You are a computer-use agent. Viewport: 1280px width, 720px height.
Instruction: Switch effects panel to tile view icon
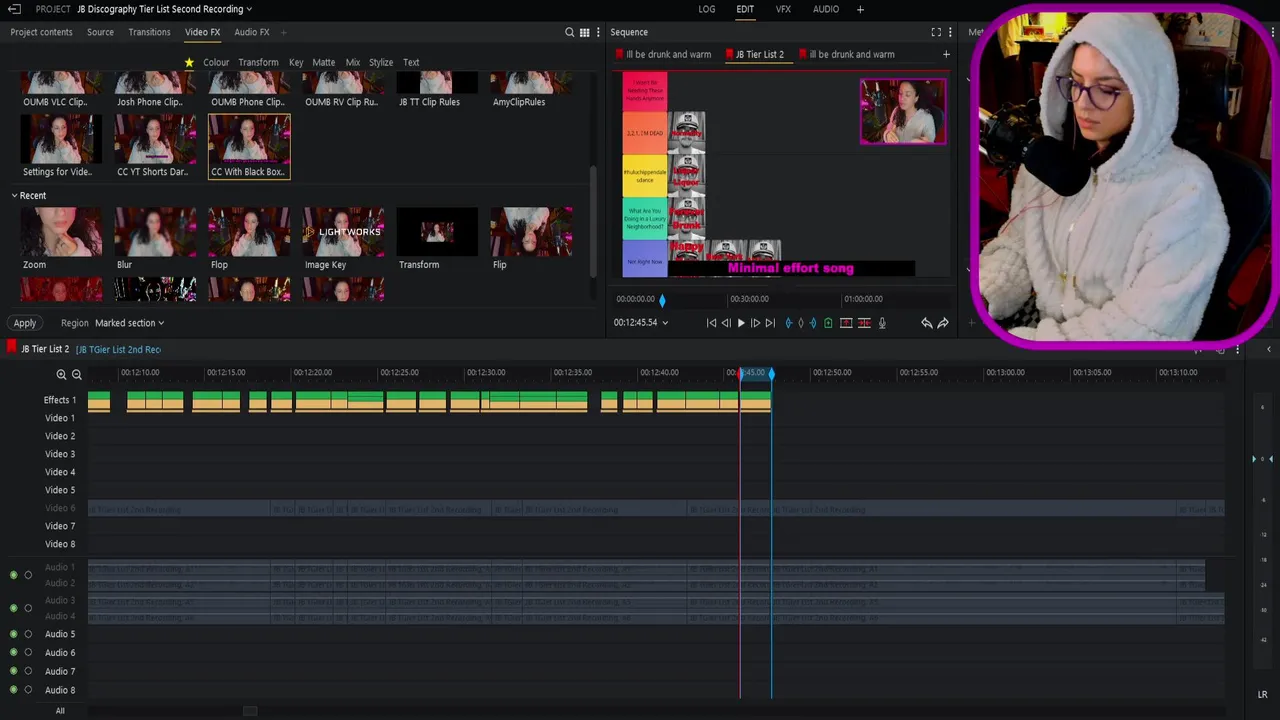tap(584, 32)
